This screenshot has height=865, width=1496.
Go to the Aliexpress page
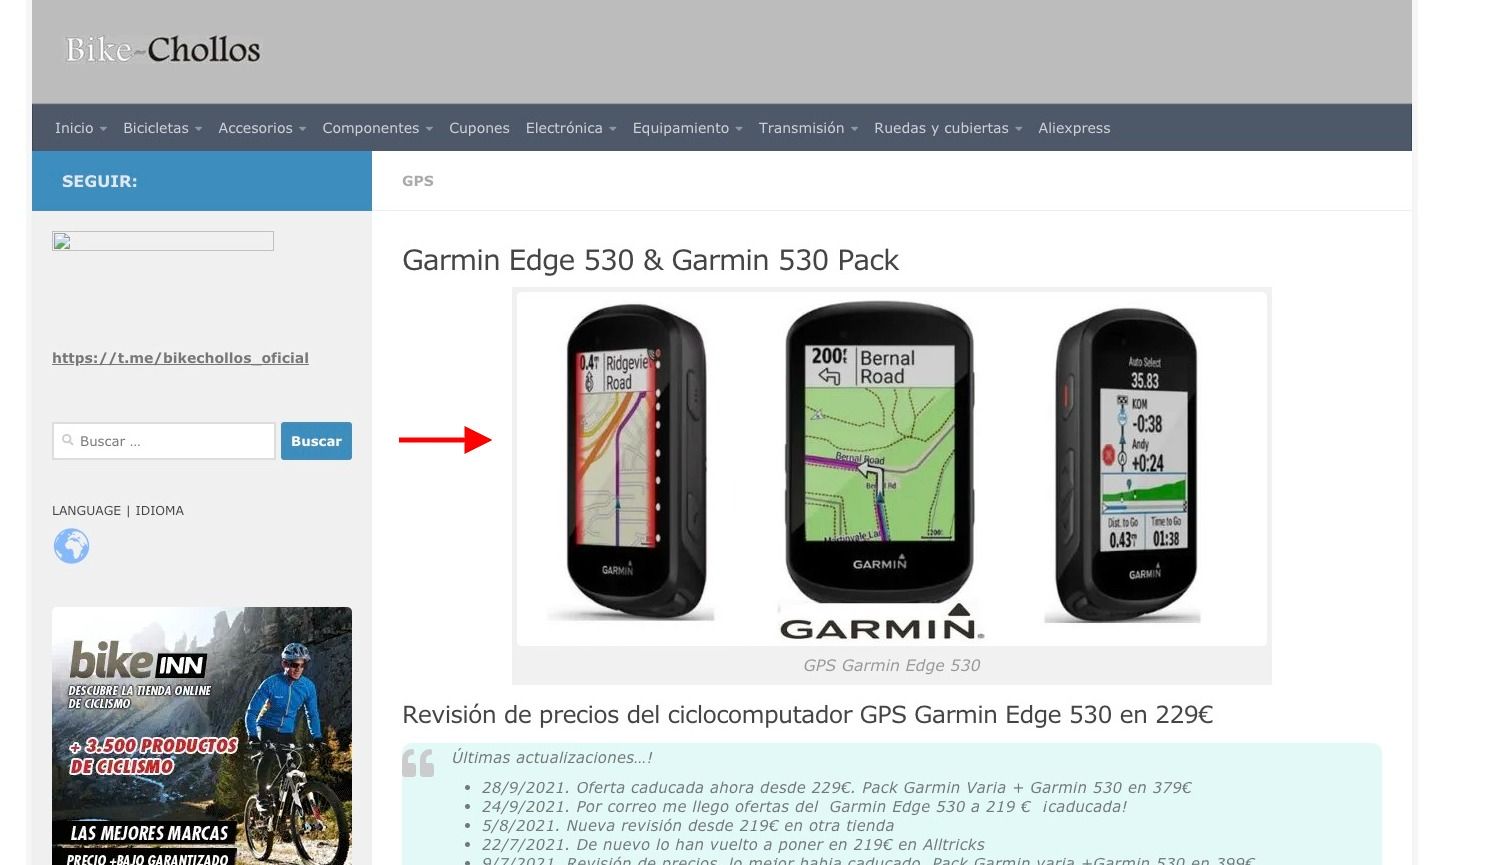point(1074,128)
